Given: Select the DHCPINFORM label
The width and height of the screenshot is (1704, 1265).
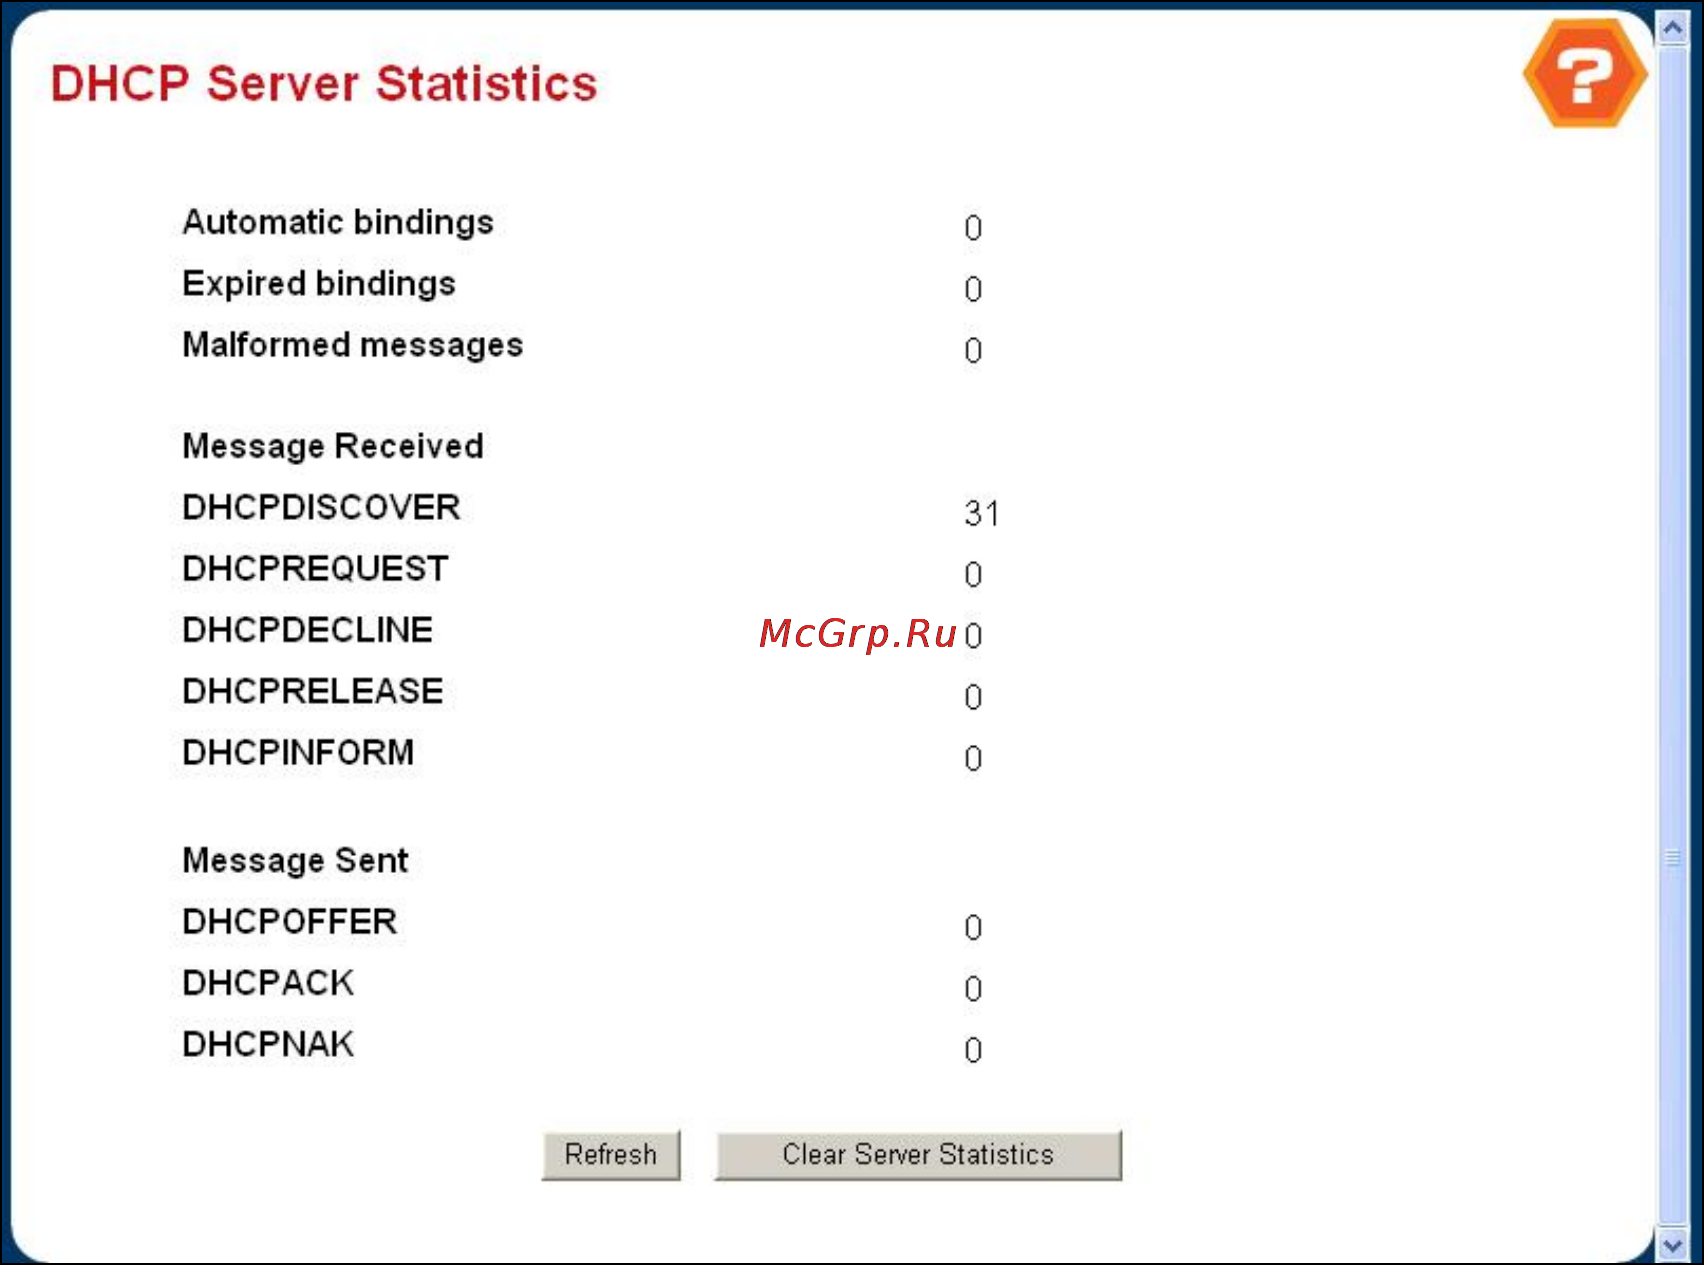Looking at the screenshot, I should [x=298, y=752].
